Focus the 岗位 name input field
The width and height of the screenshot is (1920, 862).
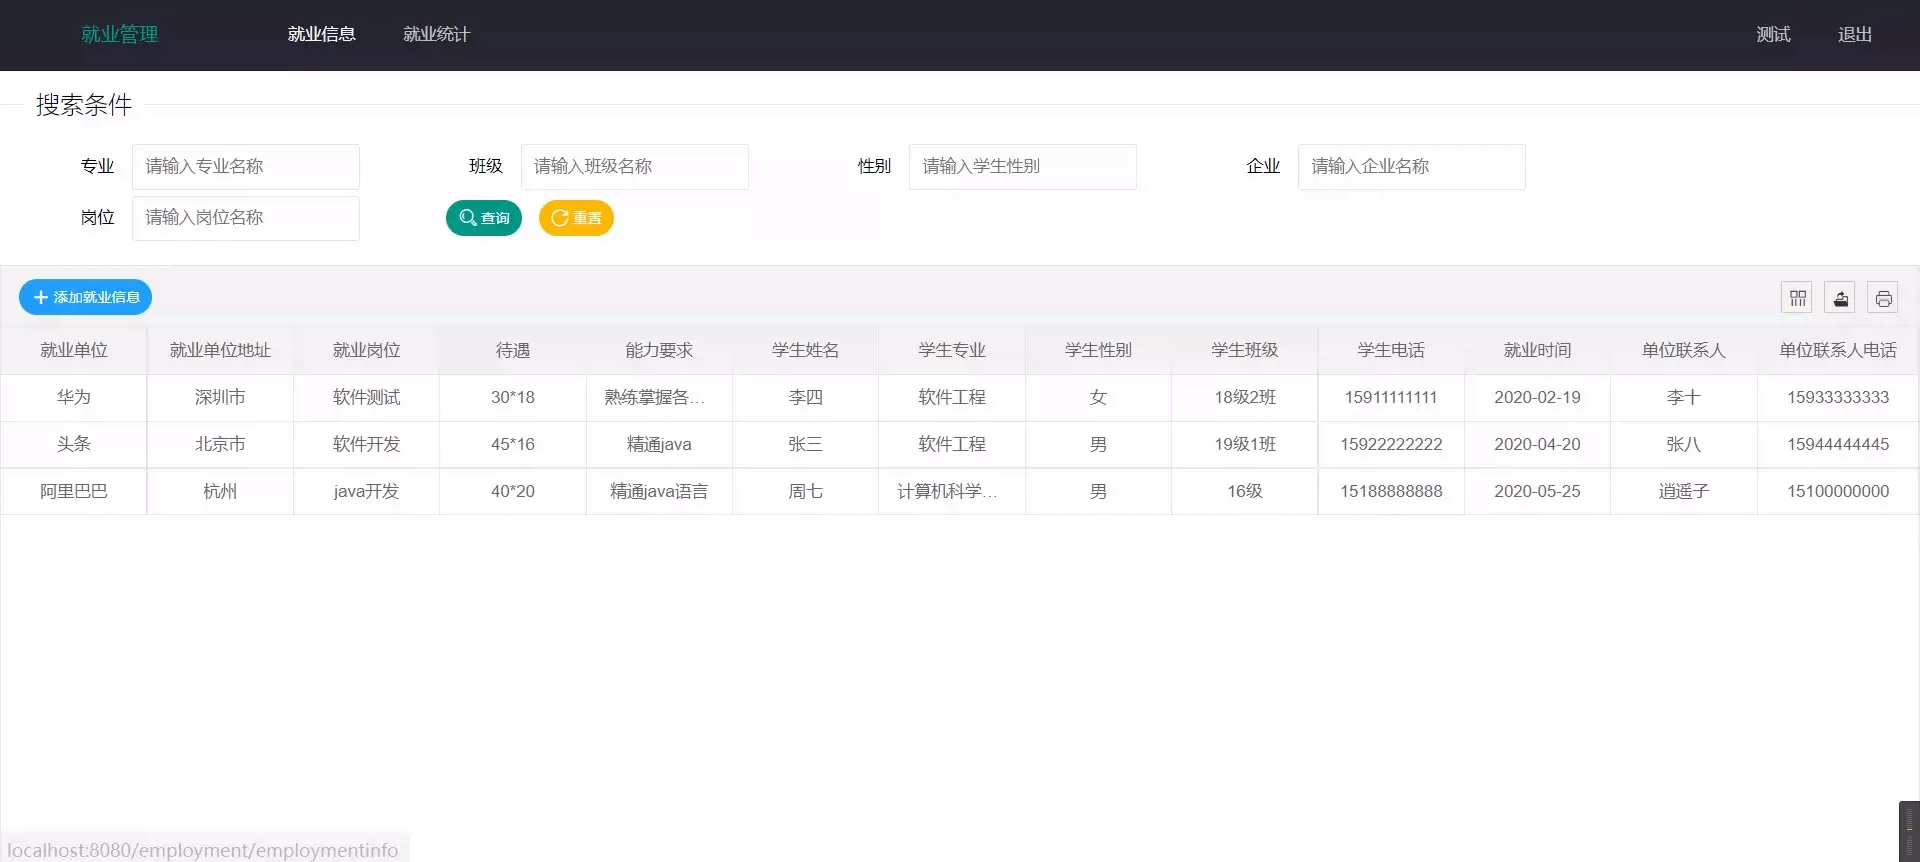click(246, 218)
